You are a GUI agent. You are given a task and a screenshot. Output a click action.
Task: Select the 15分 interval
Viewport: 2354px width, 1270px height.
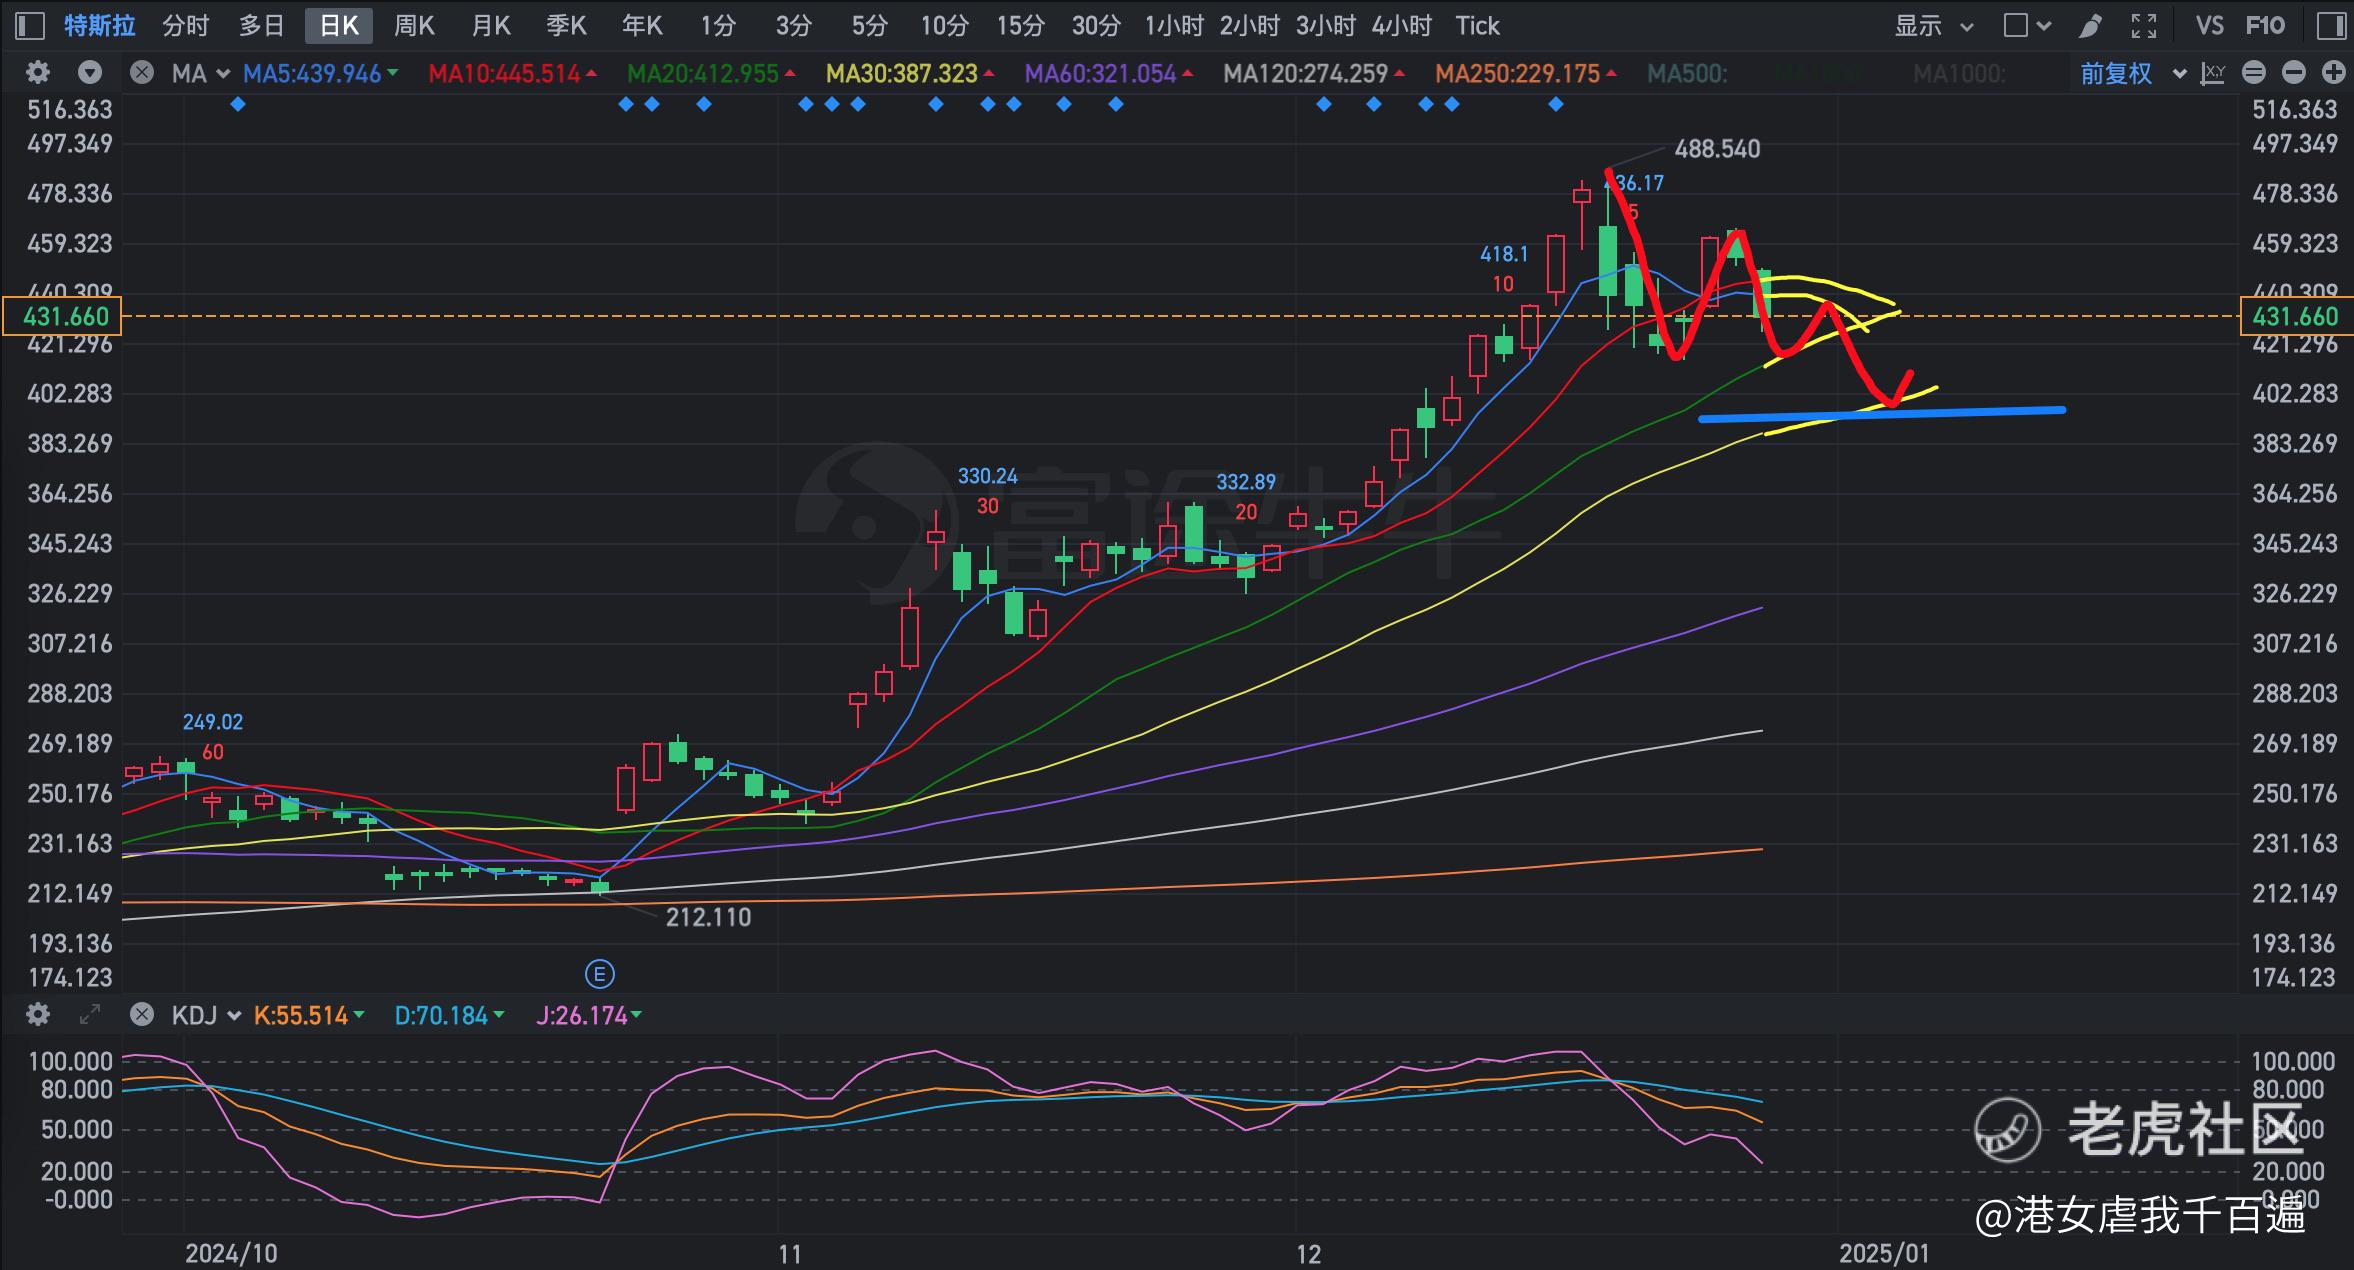(1020, 26)
